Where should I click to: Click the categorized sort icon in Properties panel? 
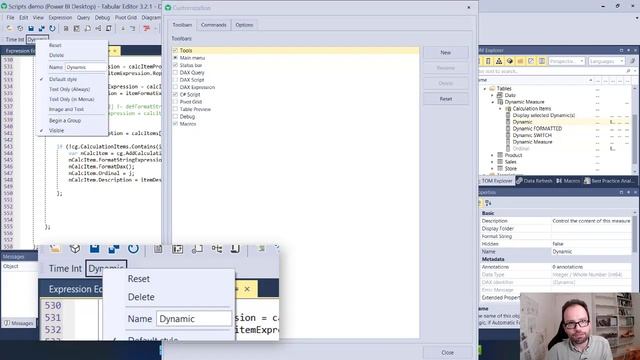point(488,203)
